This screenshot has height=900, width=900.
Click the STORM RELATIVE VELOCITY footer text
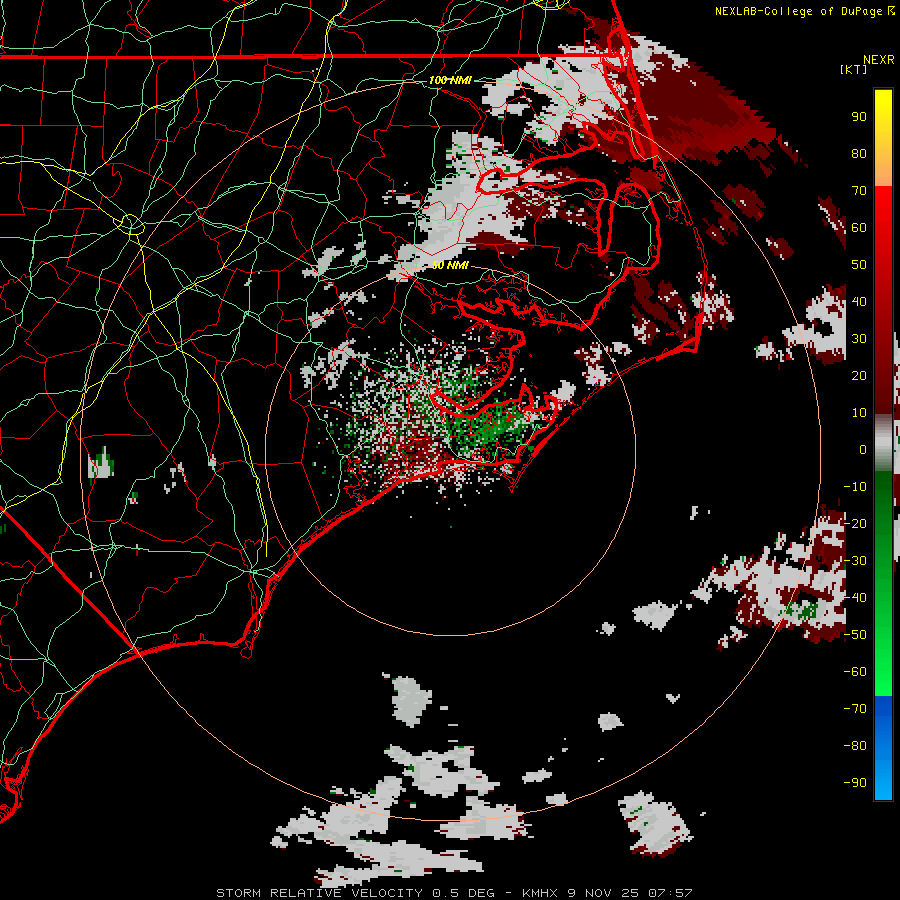click(319, 893)
